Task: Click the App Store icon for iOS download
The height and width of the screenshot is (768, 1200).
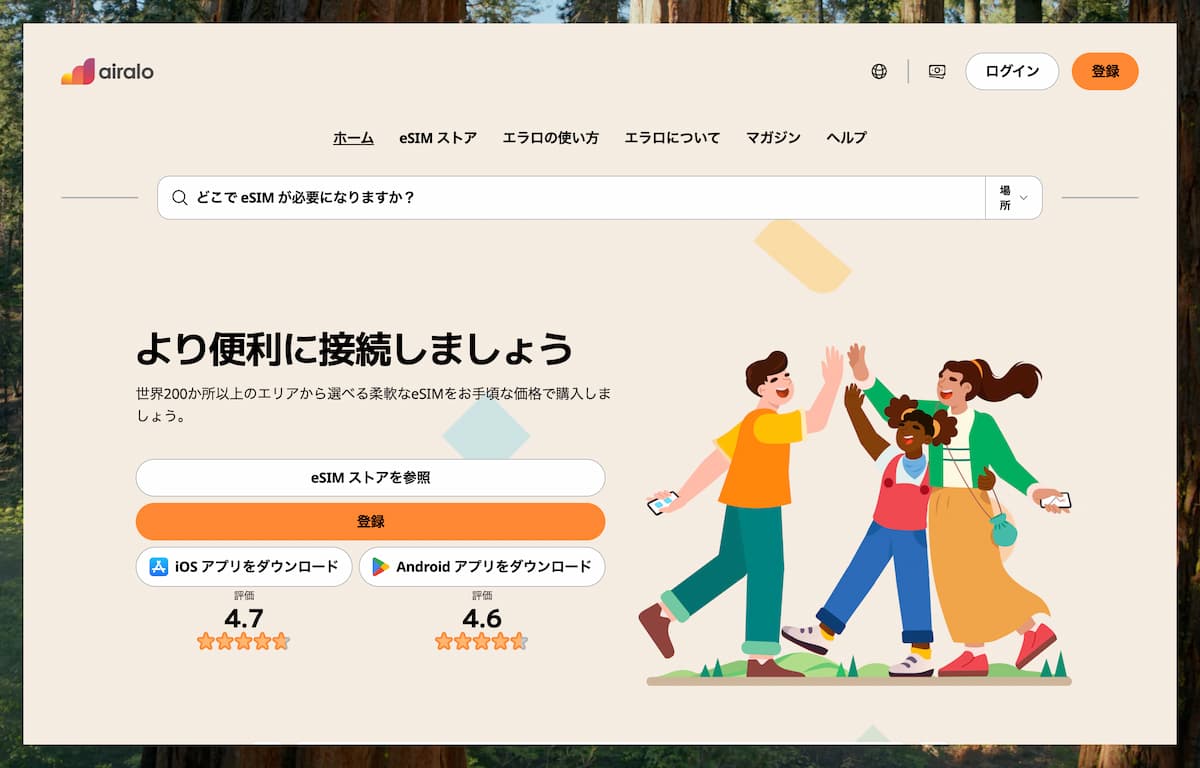Action: click(x=159, y=567)
